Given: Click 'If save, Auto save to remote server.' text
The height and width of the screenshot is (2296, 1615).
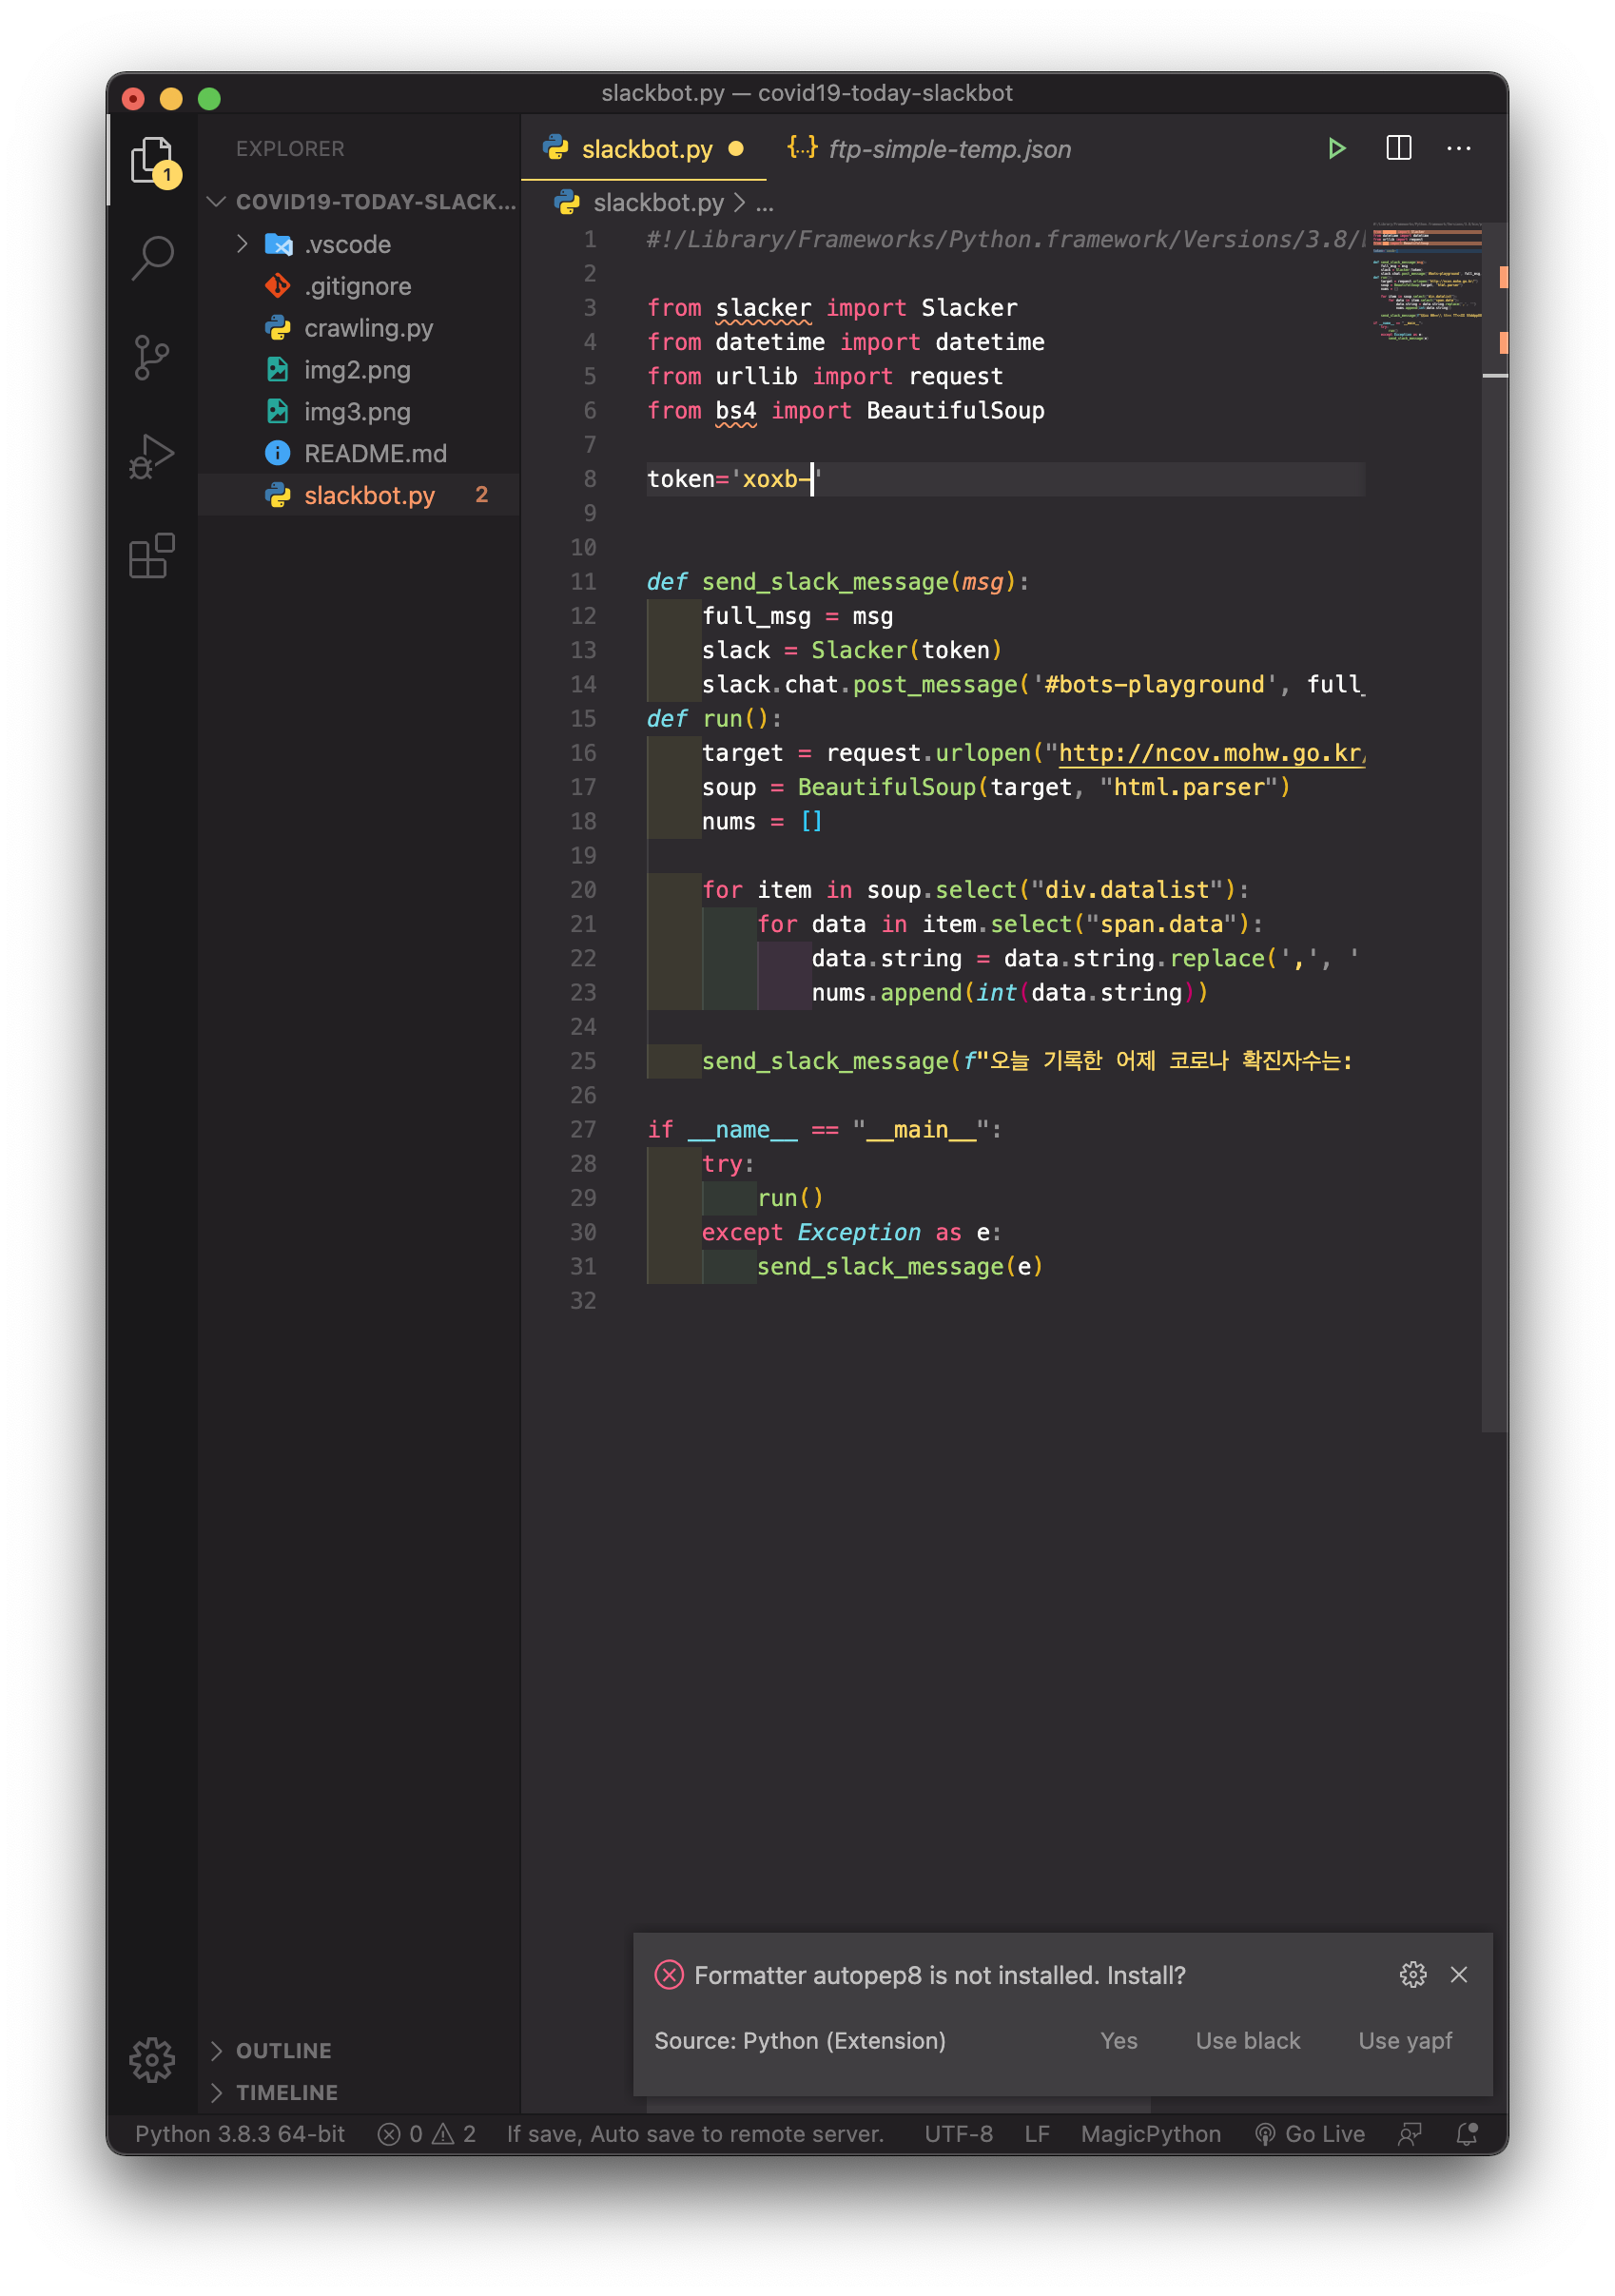Looking at the screenshot, I should tap(695, 2134).
